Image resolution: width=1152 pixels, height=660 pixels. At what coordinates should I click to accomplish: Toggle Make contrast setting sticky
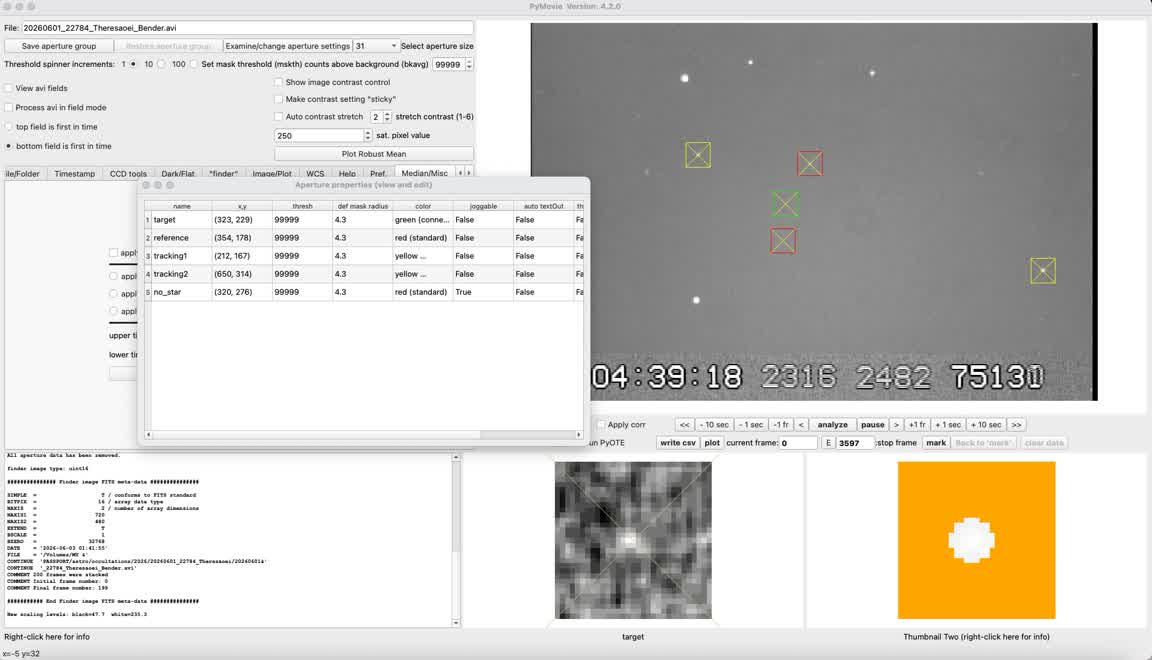278,99
